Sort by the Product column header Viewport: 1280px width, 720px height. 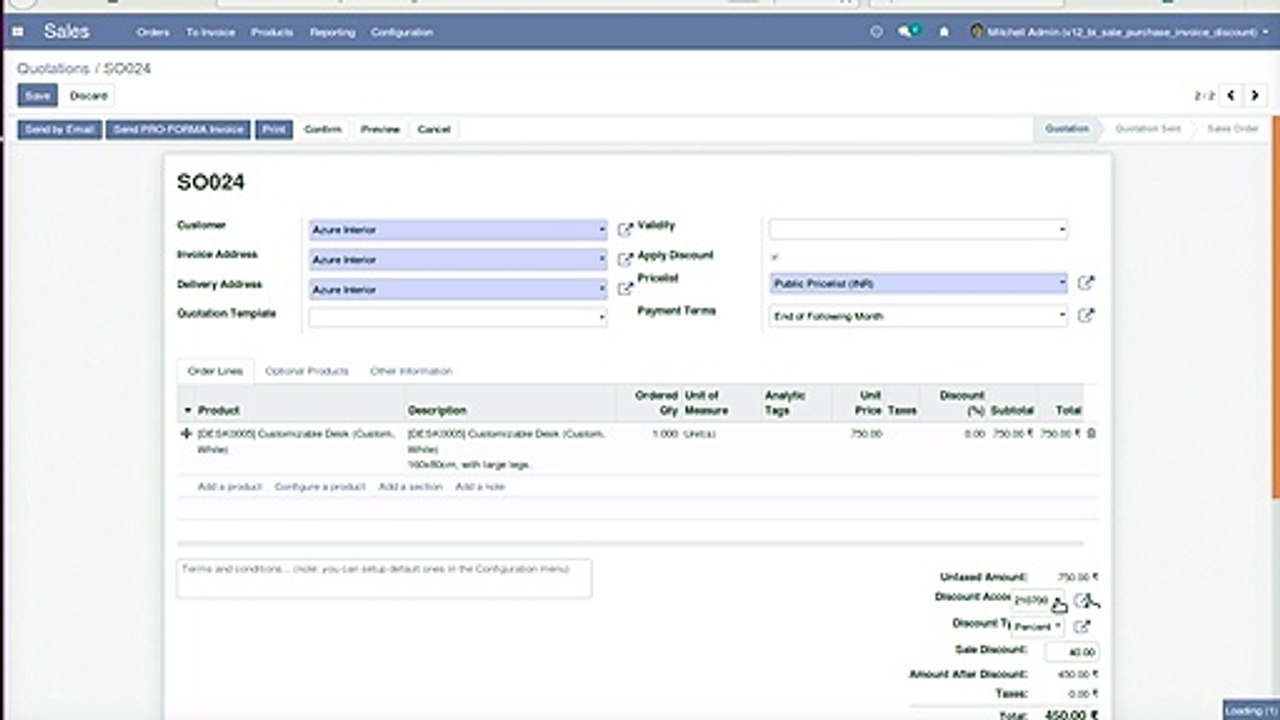[x=218, y=410]
